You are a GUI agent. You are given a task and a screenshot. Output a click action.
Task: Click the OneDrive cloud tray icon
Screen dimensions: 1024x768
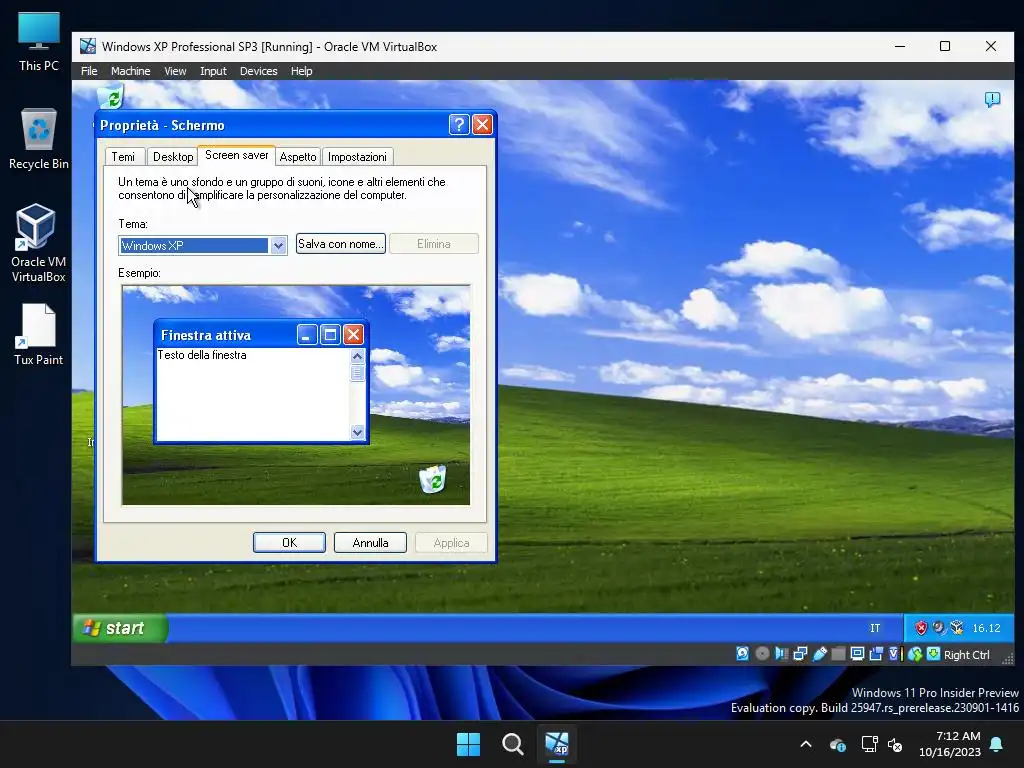coord(838,744)
